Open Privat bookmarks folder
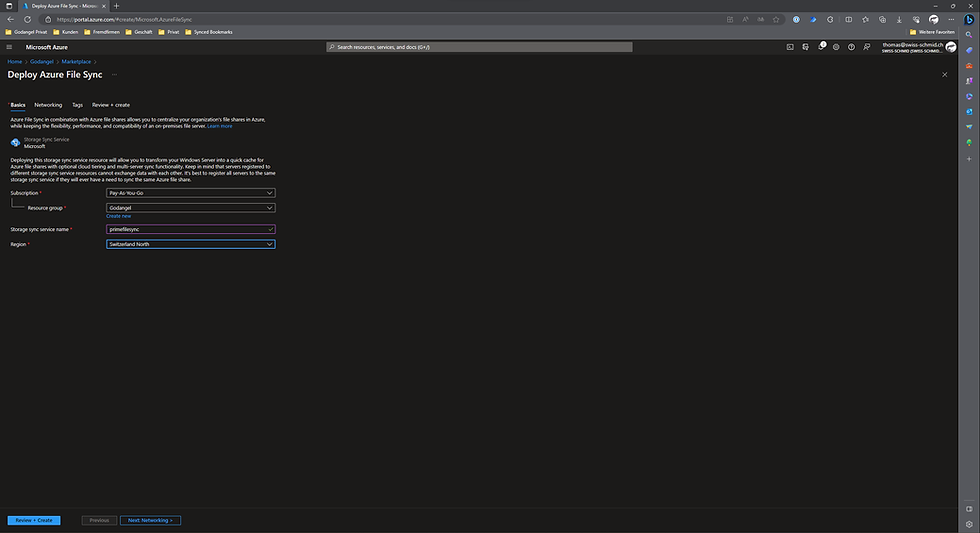Screen dimensions: 980x533 tap(169, 32)
